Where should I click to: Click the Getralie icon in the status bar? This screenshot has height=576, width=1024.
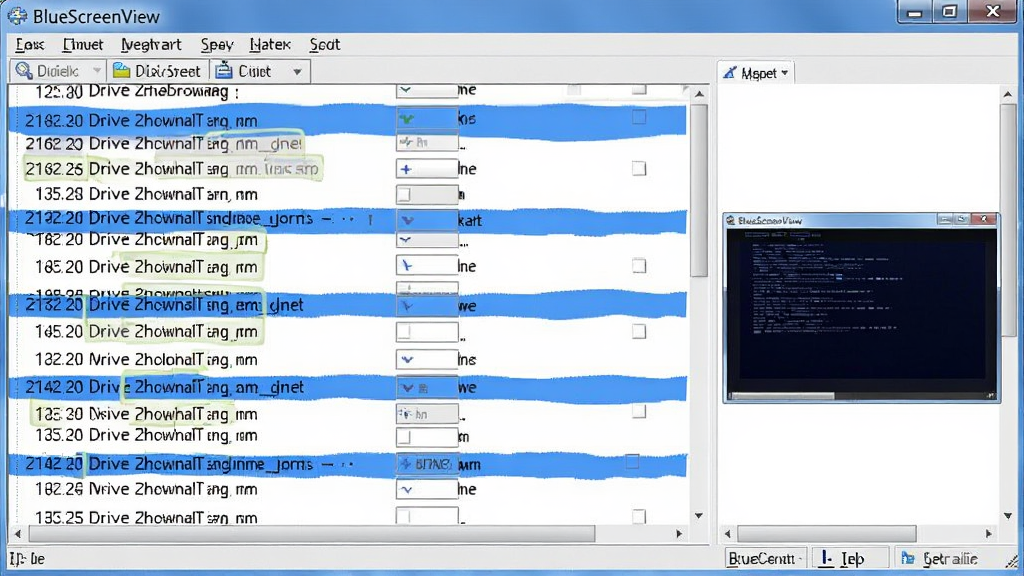908,558
